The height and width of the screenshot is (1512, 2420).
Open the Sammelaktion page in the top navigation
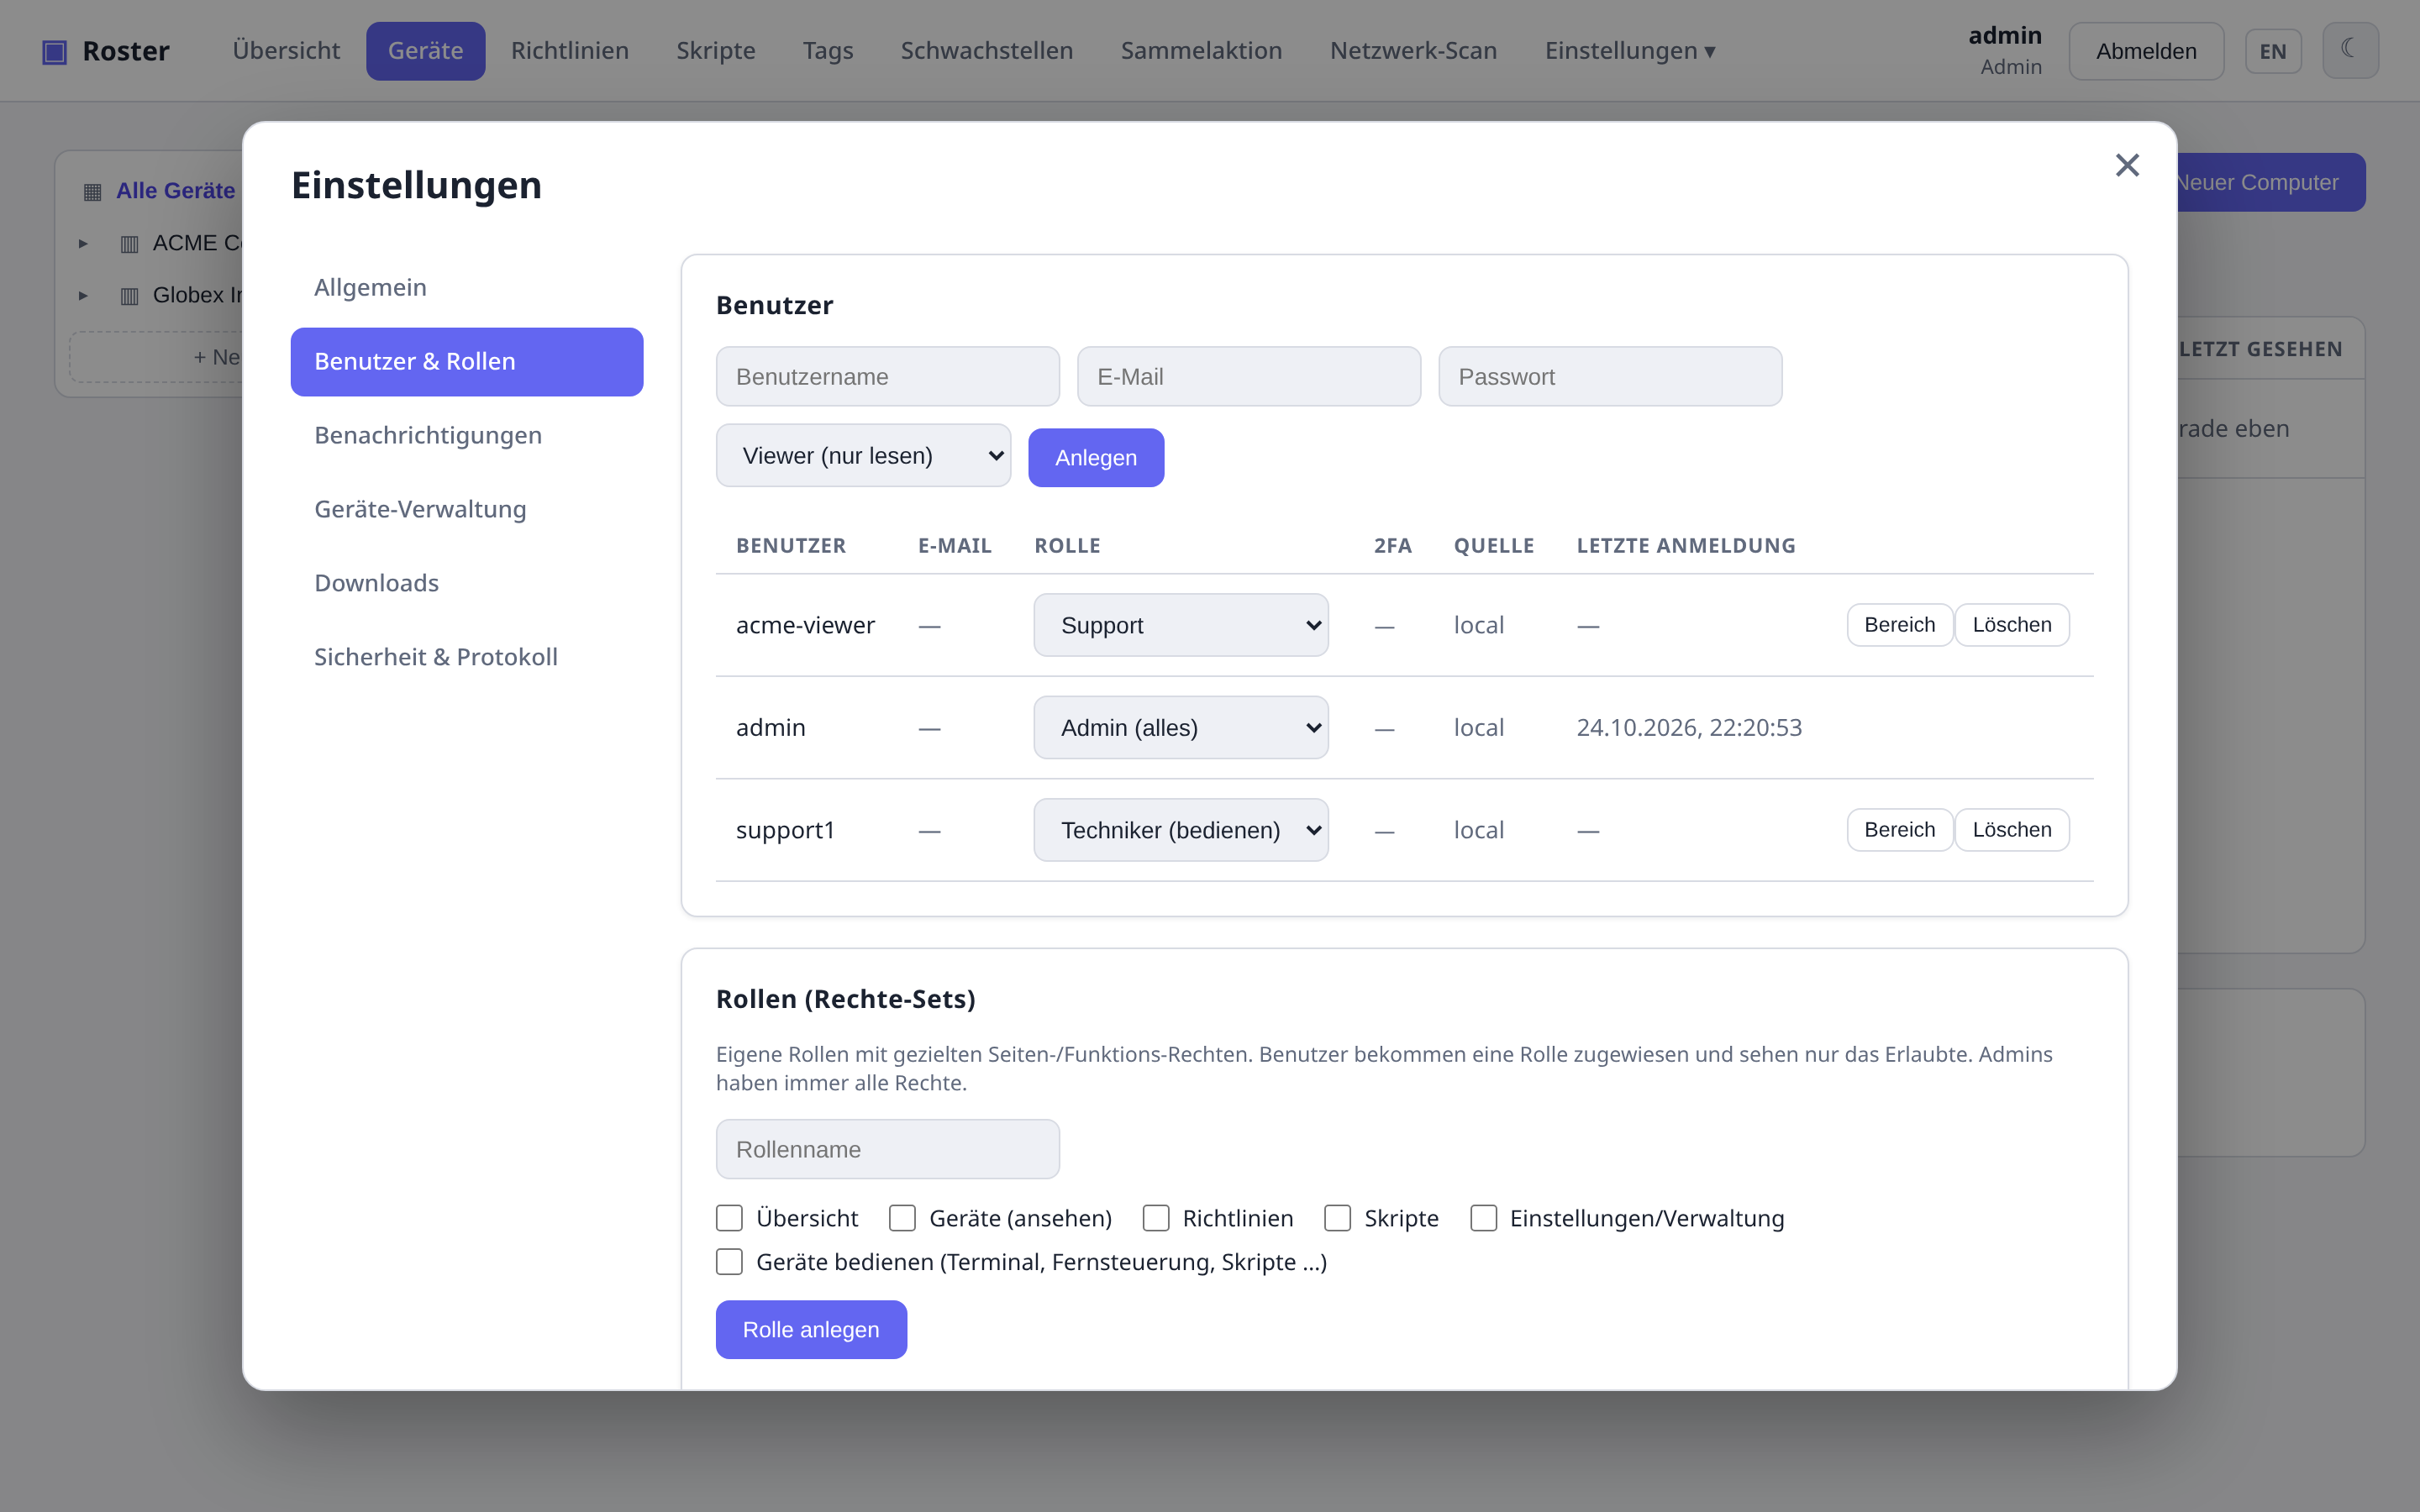point(1201,51)
